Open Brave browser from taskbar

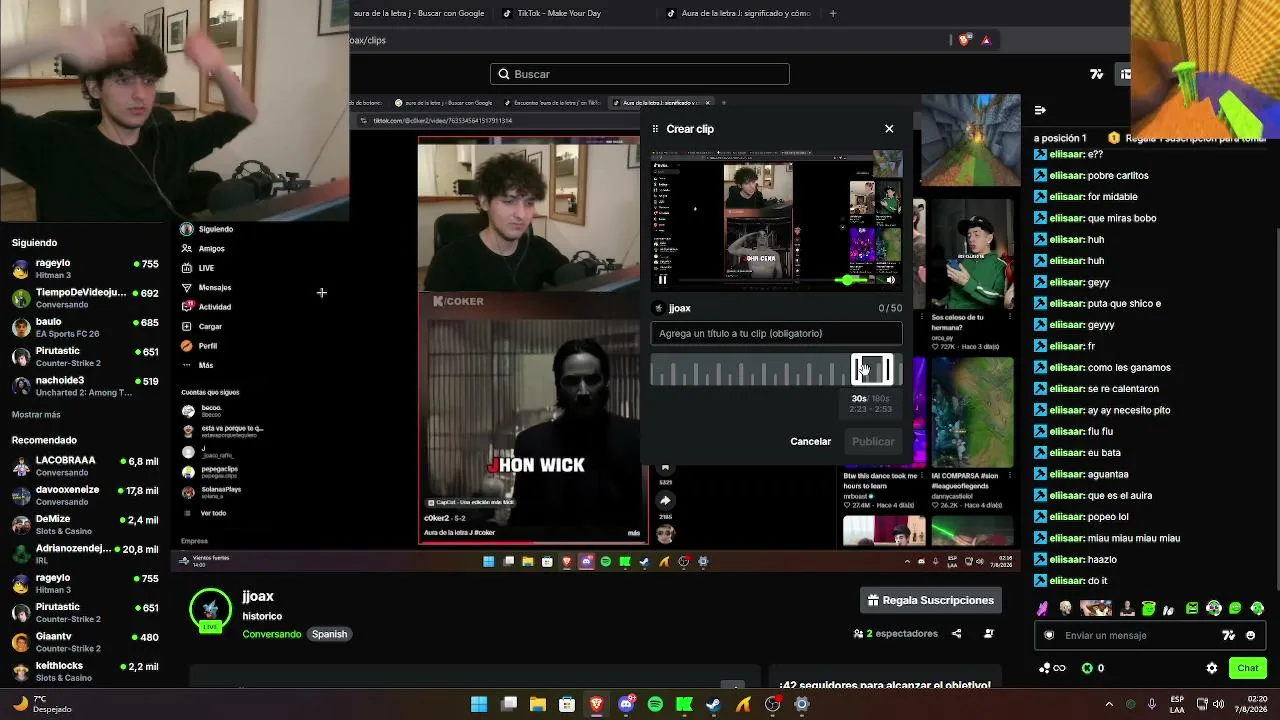597,704
